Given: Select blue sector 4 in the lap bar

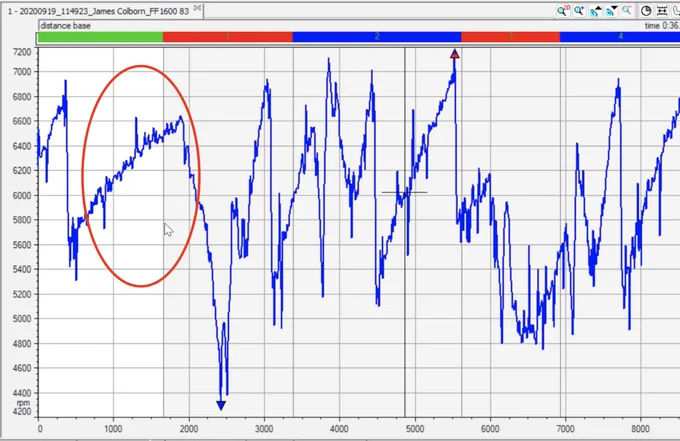Looking at the screenshot, I should tap(620, 37).
